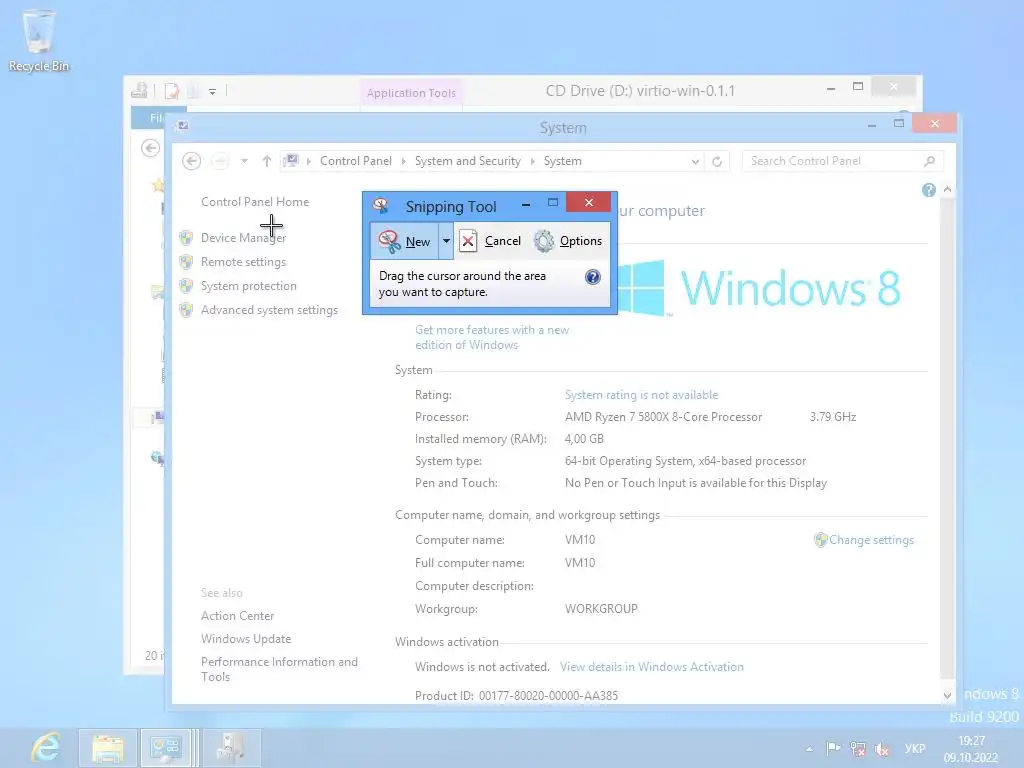Open Snipping Tool Options
The width and height of the screenshot is (1024, 768).
point(568,241)
